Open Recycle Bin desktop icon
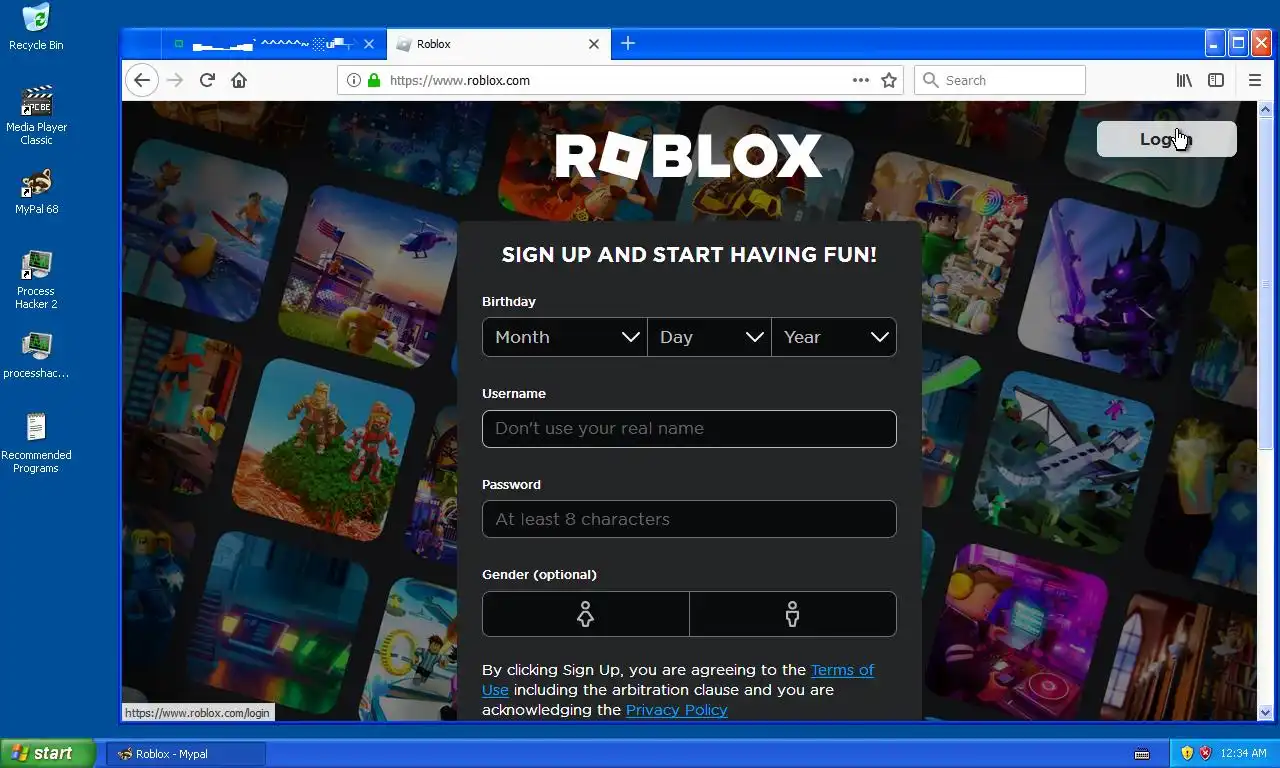Image resolution: width=1280 pixels, height=768 pixels. pos(36,27)
